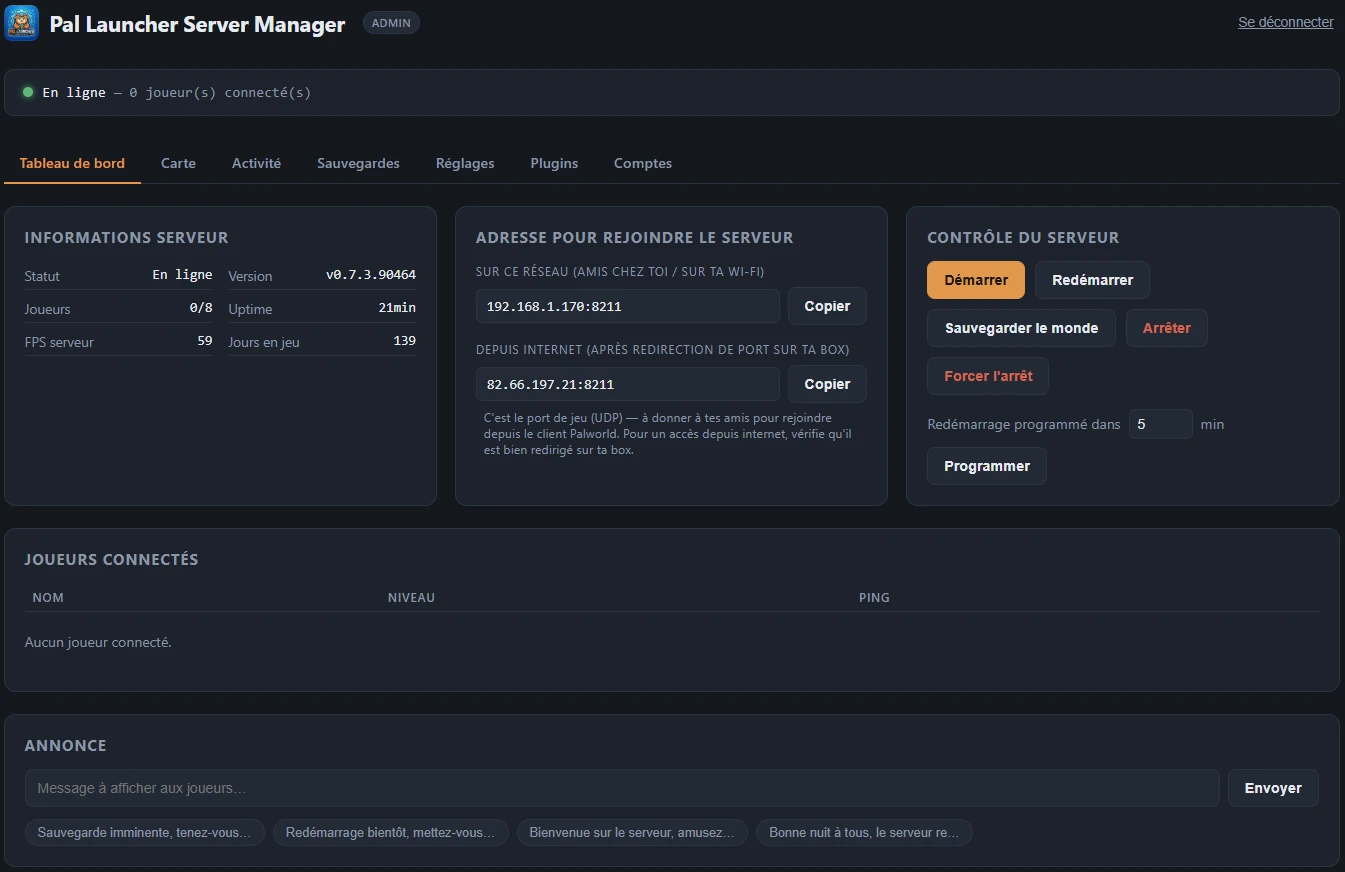Viewport: 1345px width, 872px height.
Task: Click Forcer l'arrêt
Action: click(x=988, y=376)
